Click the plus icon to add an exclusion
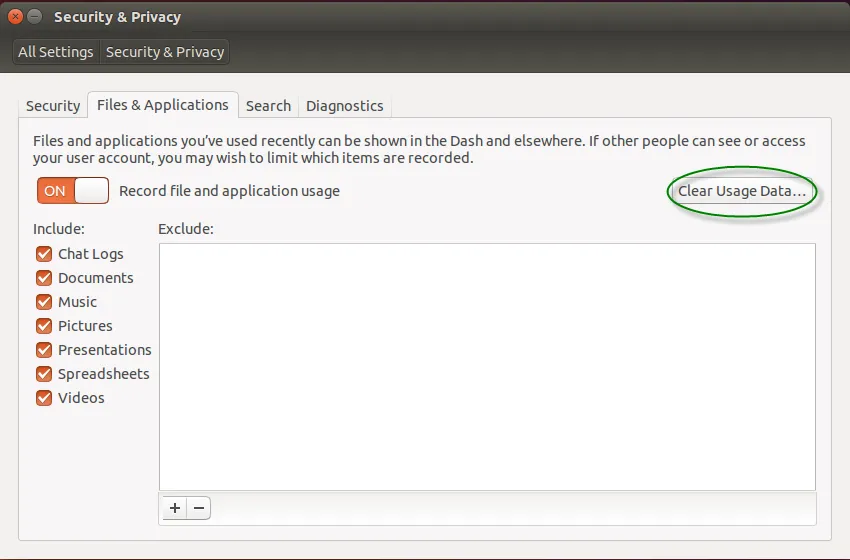 pyautogui.click(x=175, y=508)
